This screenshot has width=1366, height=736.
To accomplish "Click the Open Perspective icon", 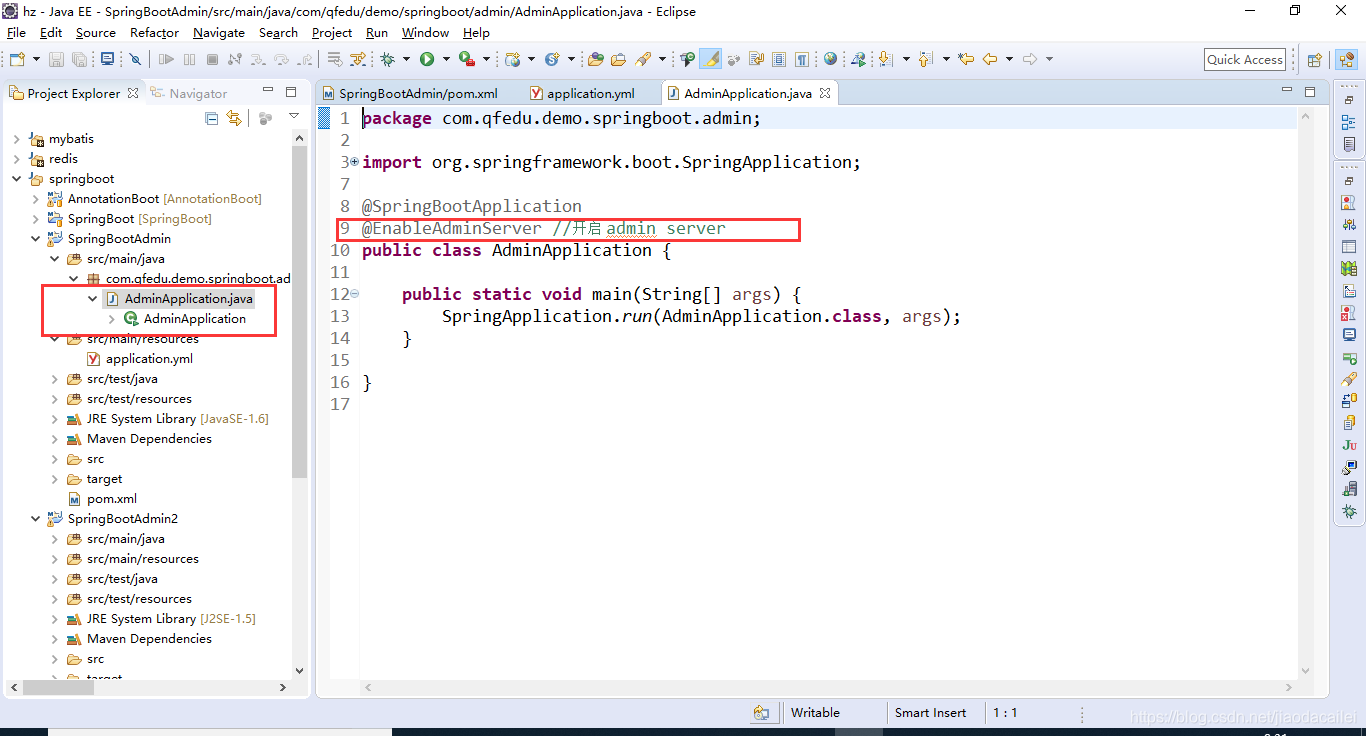I will click(1315, 60).
